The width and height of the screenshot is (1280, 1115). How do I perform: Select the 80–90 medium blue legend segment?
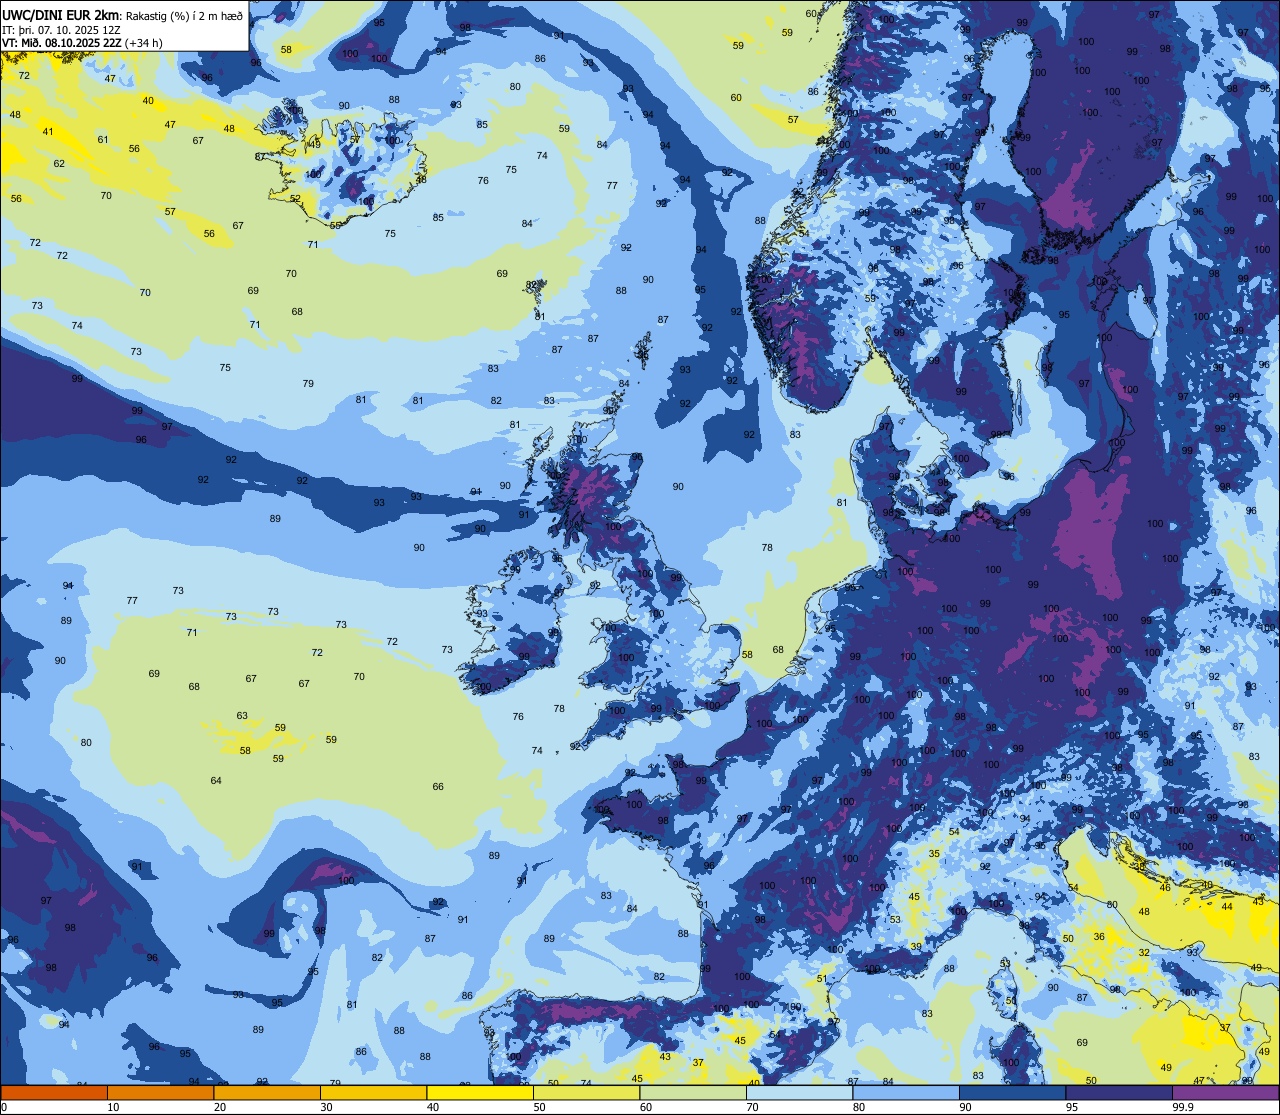click(906, 1092)
